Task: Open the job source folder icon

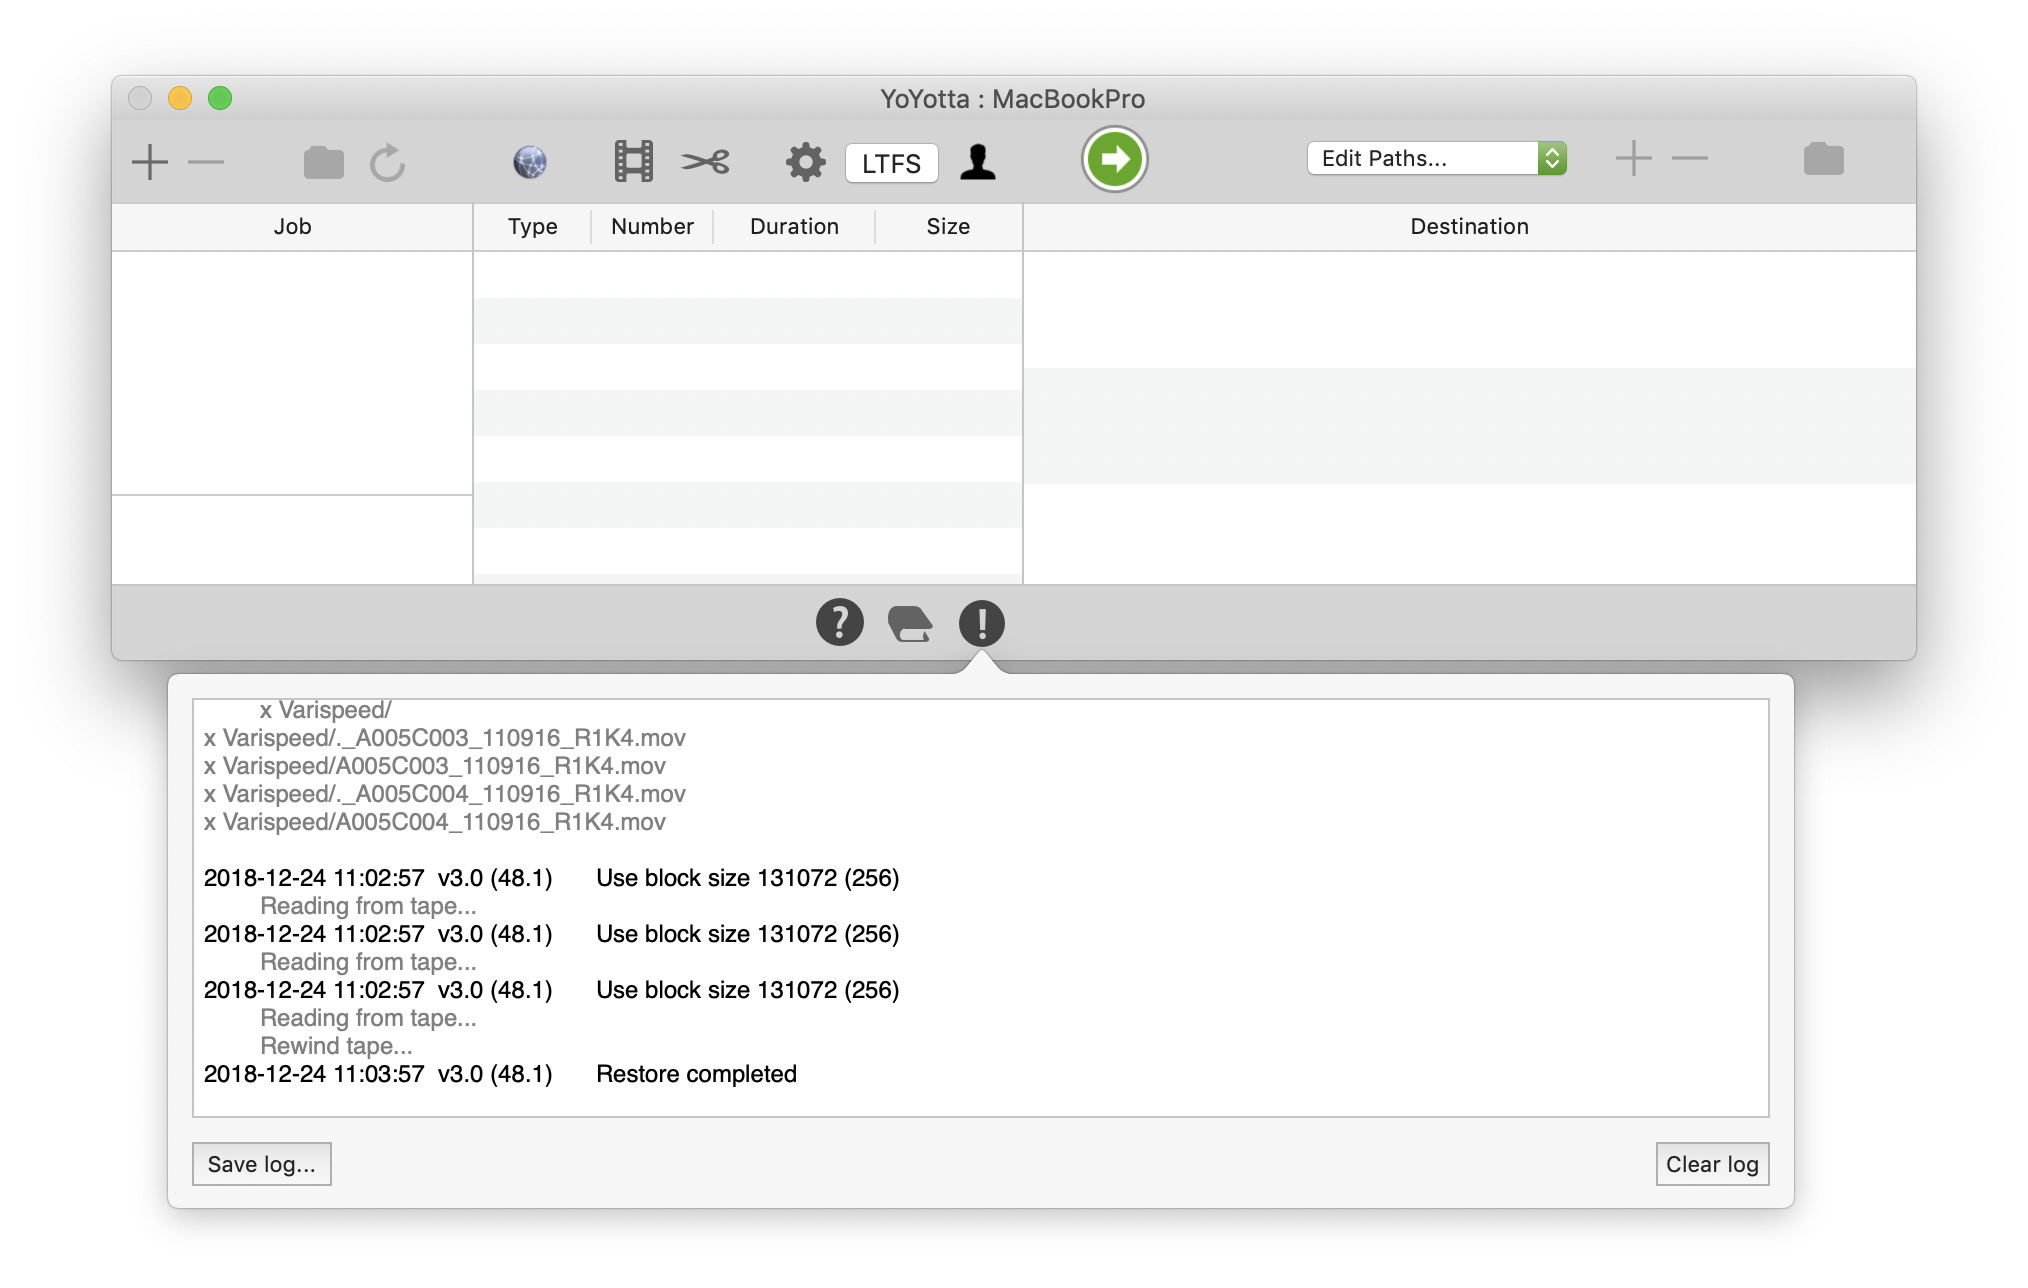Action: point(323,162)
